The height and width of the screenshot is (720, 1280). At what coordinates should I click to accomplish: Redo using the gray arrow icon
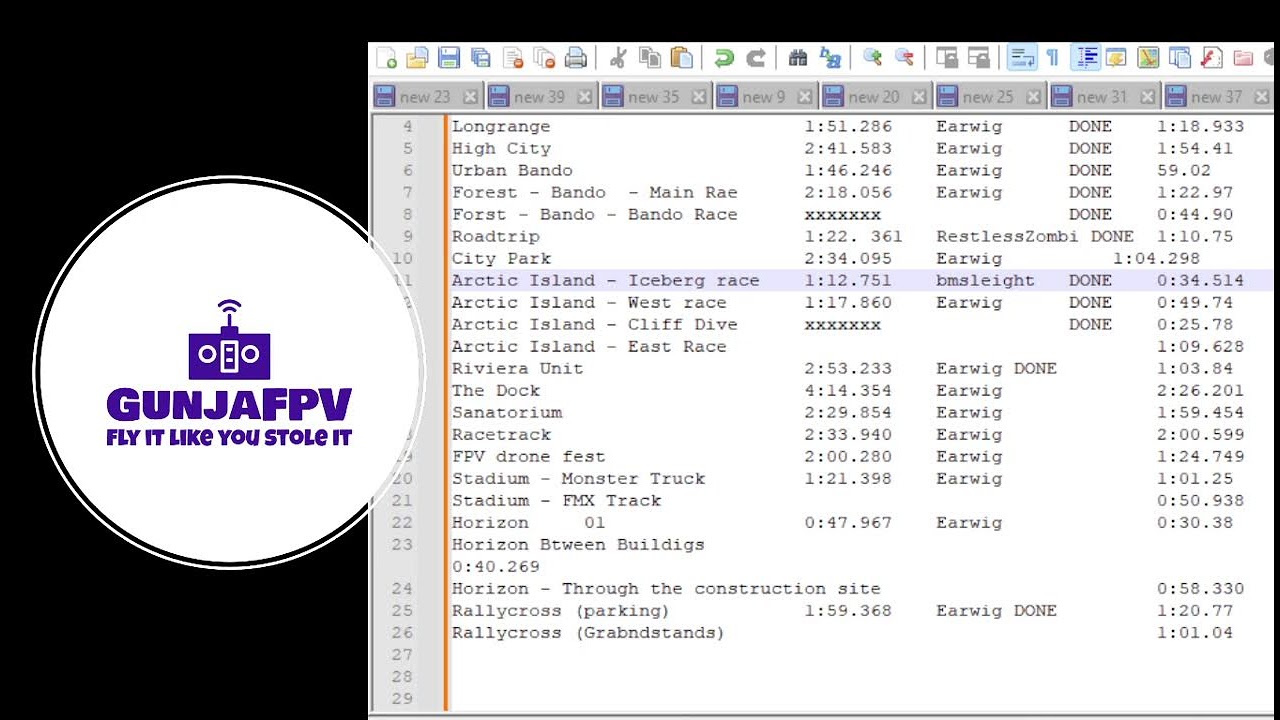pyautogui.click(x=756, y=58)
